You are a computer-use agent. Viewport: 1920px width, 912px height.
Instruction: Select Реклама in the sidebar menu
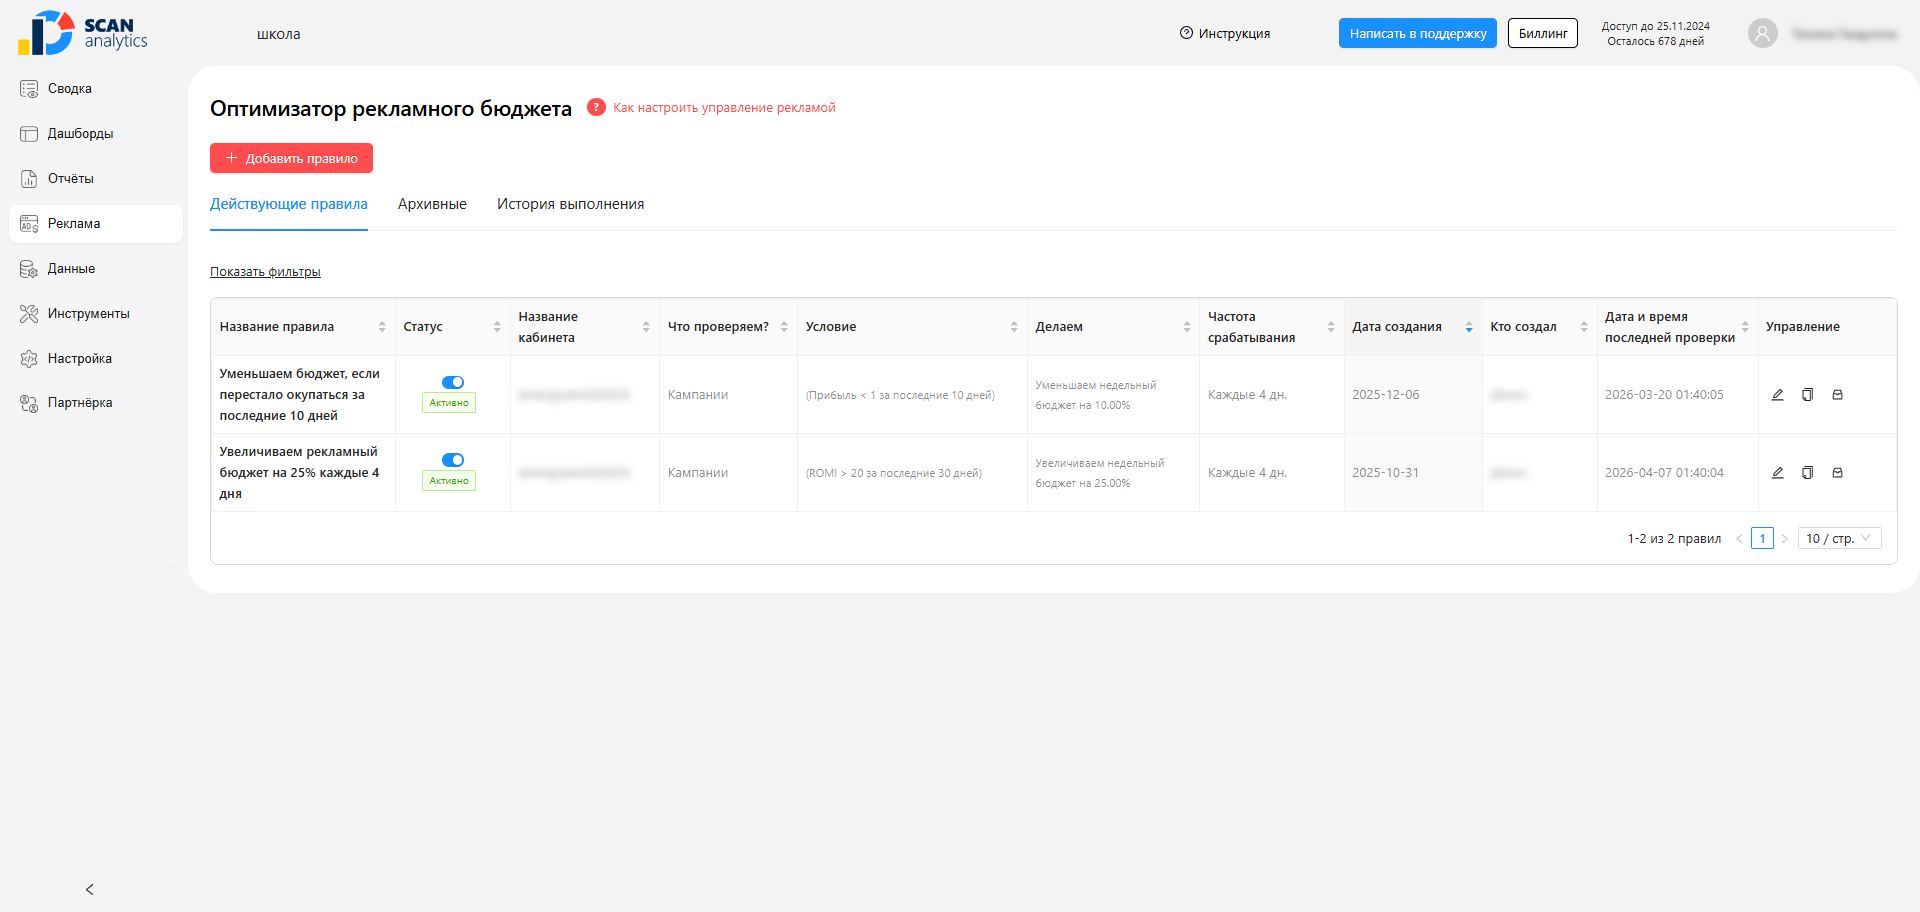tap(96, 224)
